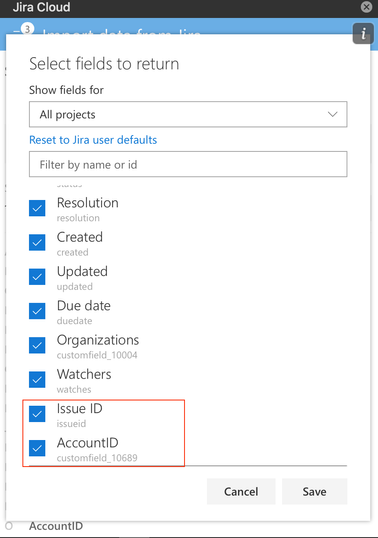Expand the dropdown chevron arrow

[x=332, y=114]
